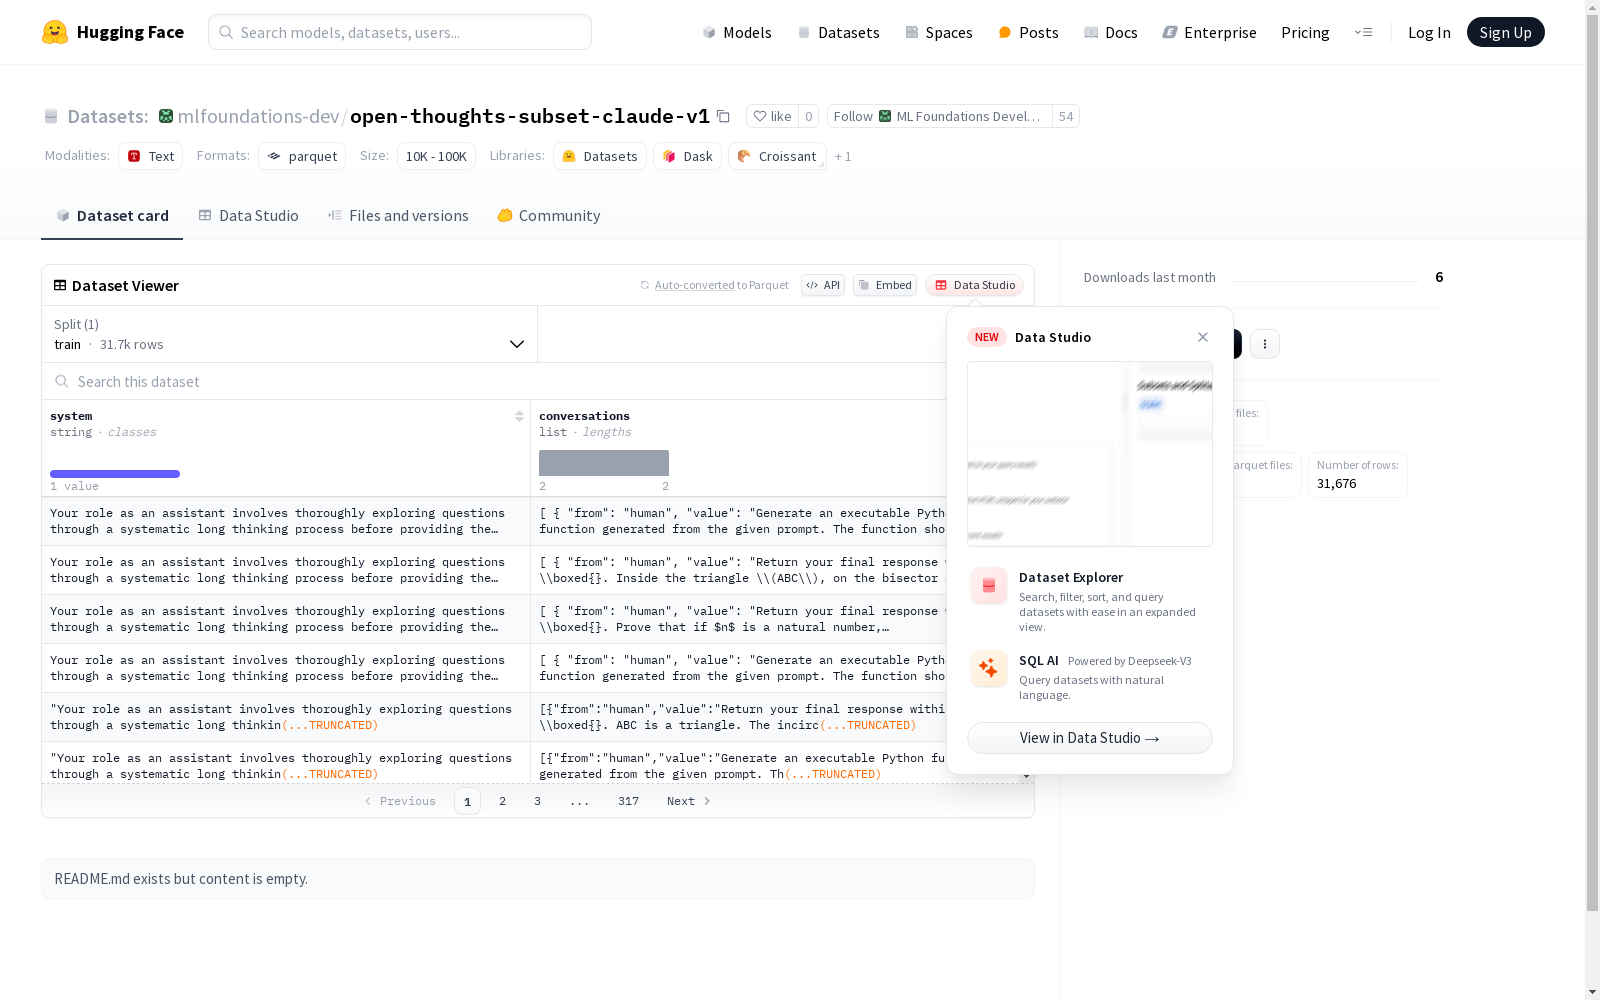
Task: Click View in Data Studio button
Action: tap(1090, 738)
